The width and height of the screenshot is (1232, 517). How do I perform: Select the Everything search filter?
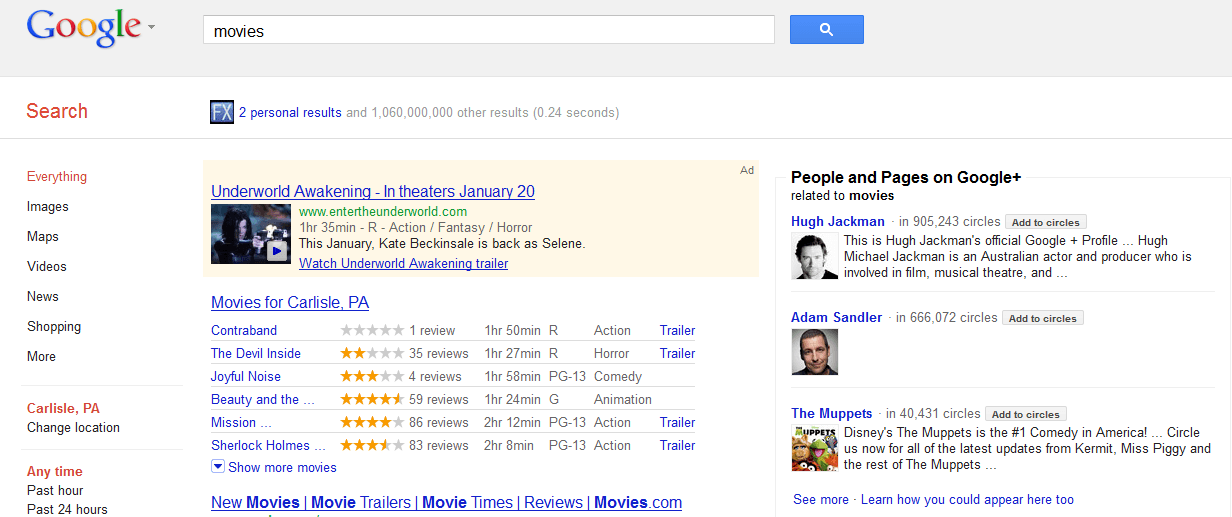coord(57,177)
